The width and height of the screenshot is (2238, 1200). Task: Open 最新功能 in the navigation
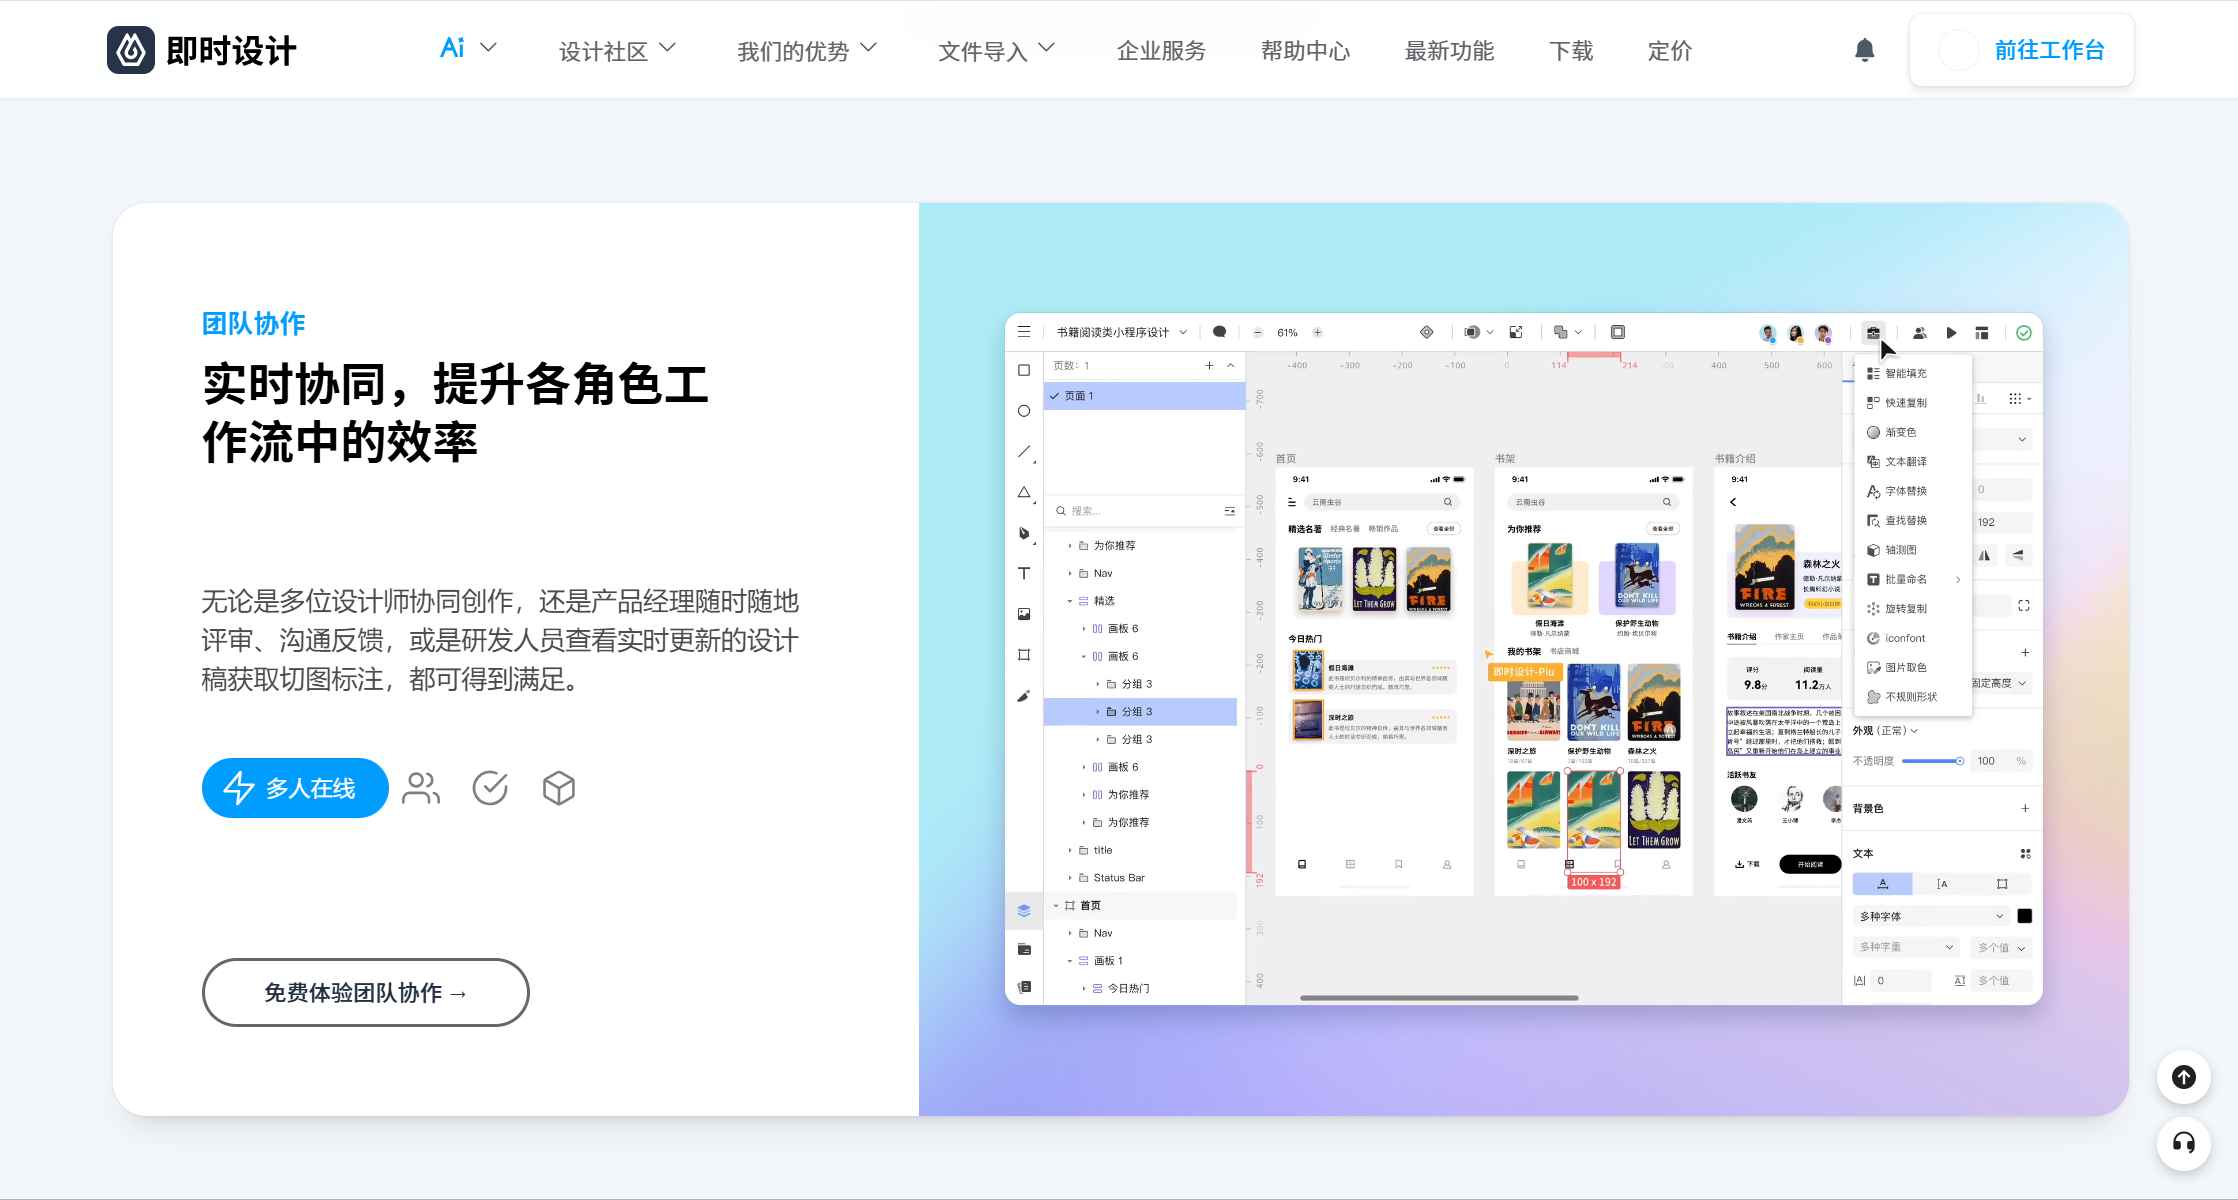pyautogui.click(x=1449, y=51)
